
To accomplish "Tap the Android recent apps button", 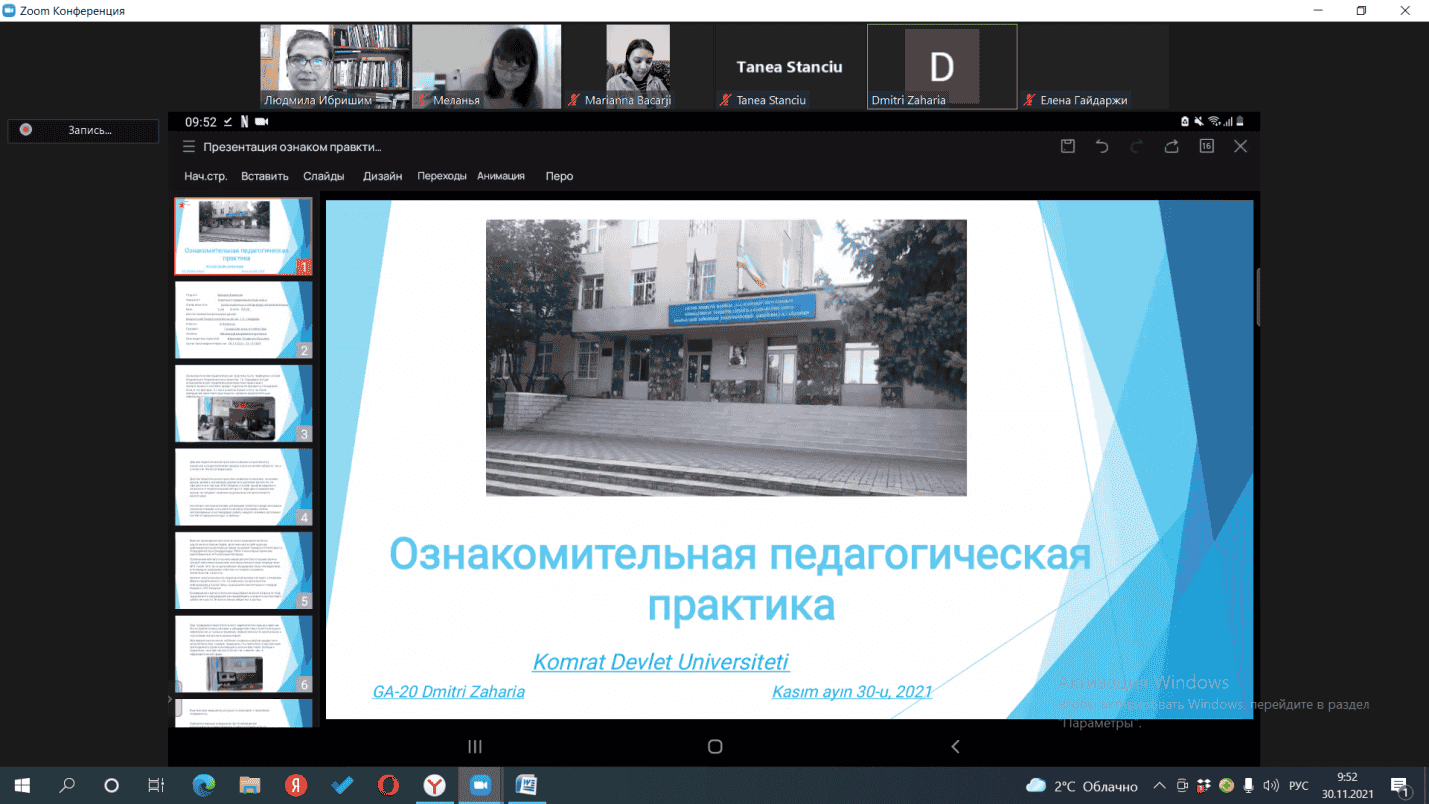I will point(475,746).
